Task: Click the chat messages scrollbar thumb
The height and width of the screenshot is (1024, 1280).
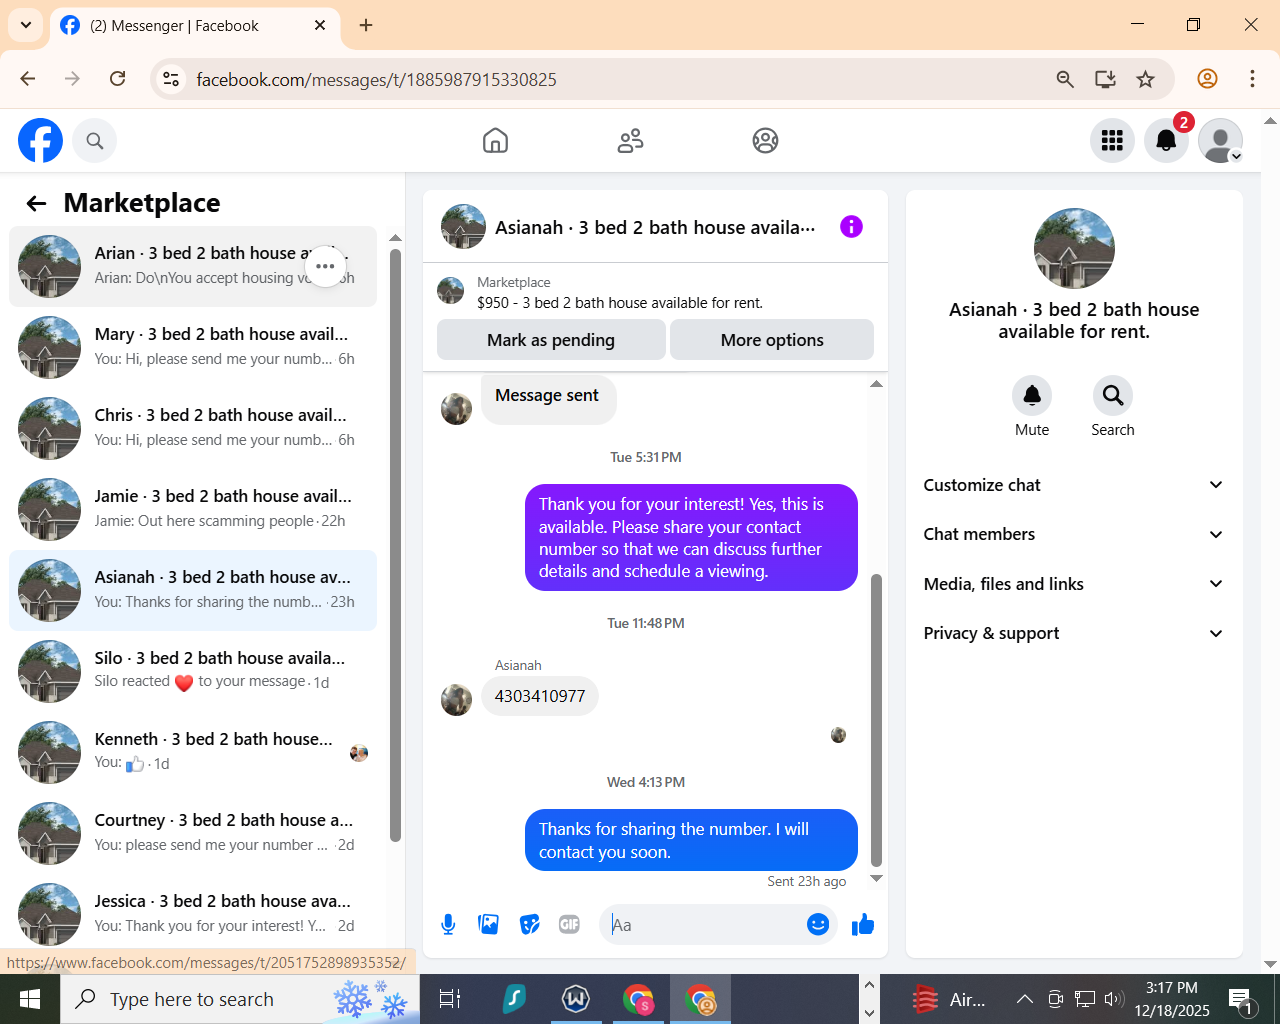Action: pyautogui.click(x=877, y=720)
